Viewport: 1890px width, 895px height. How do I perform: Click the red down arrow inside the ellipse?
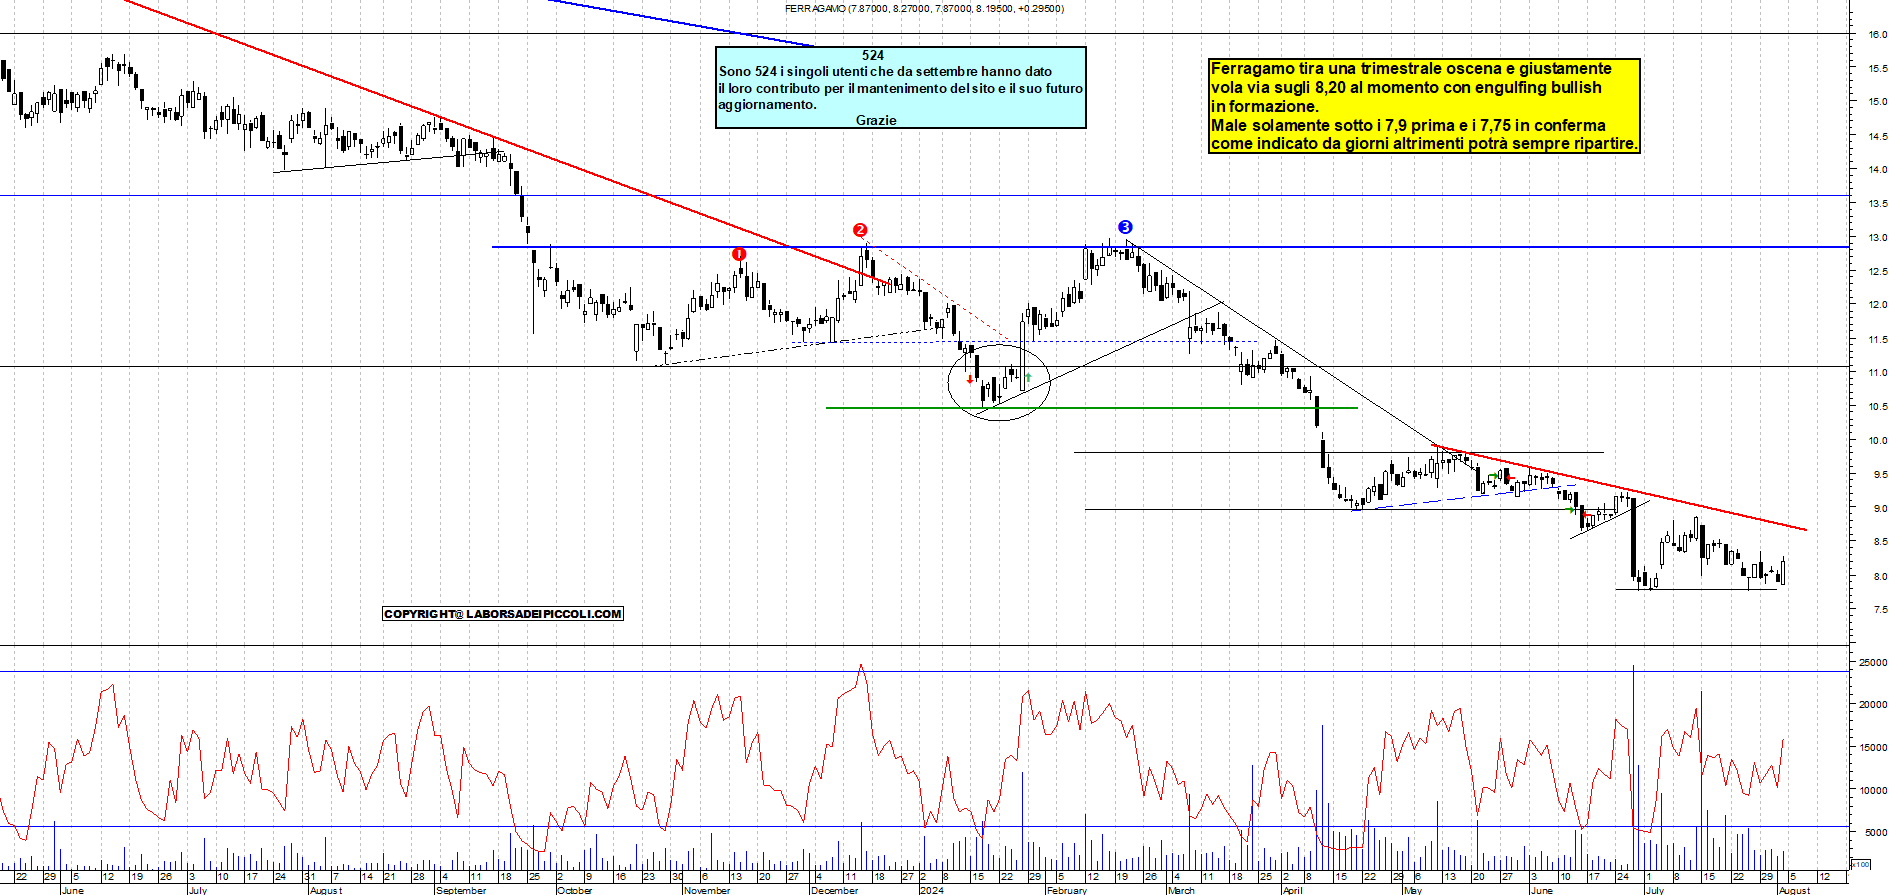(970, 379)
